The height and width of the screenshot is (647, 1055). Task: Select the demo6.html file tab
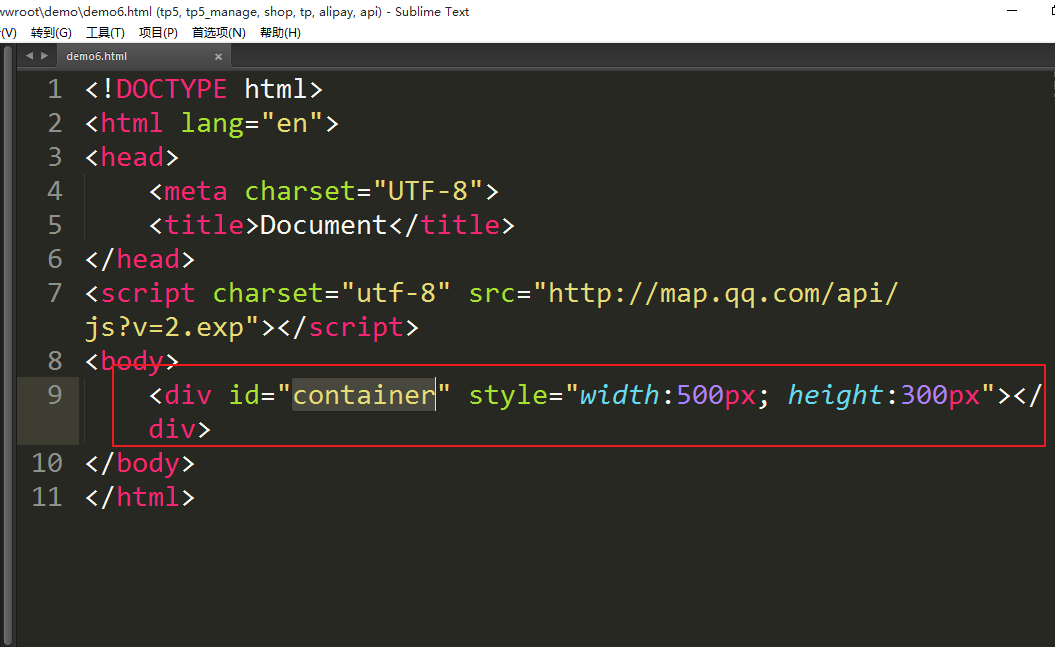click(x=97, y=57)
